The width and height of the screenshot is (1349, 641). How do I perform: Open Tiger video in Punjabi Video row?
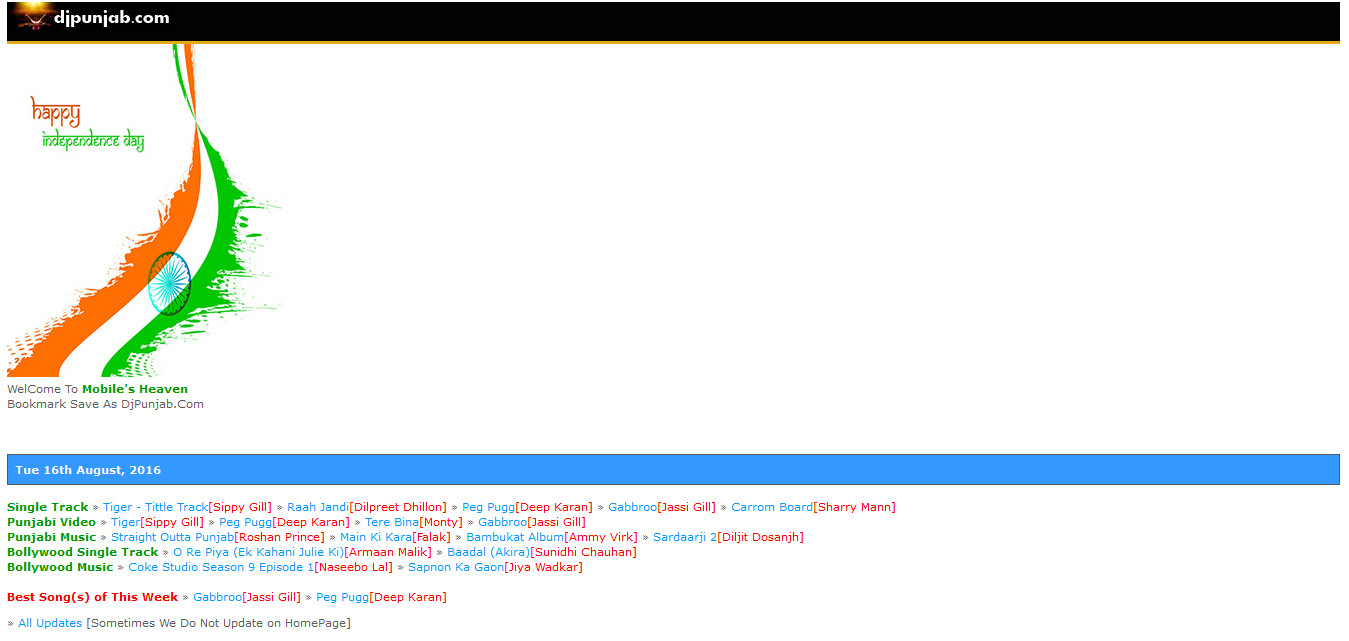coord(125,522)
